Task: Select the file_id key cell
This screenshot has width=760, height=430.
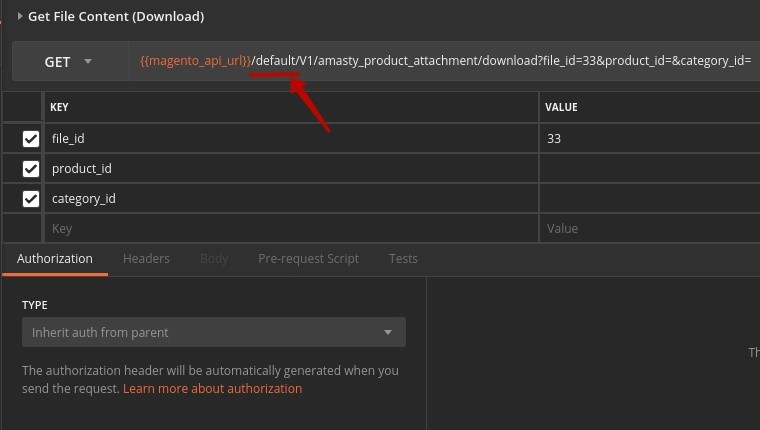Action: (290, 139)
